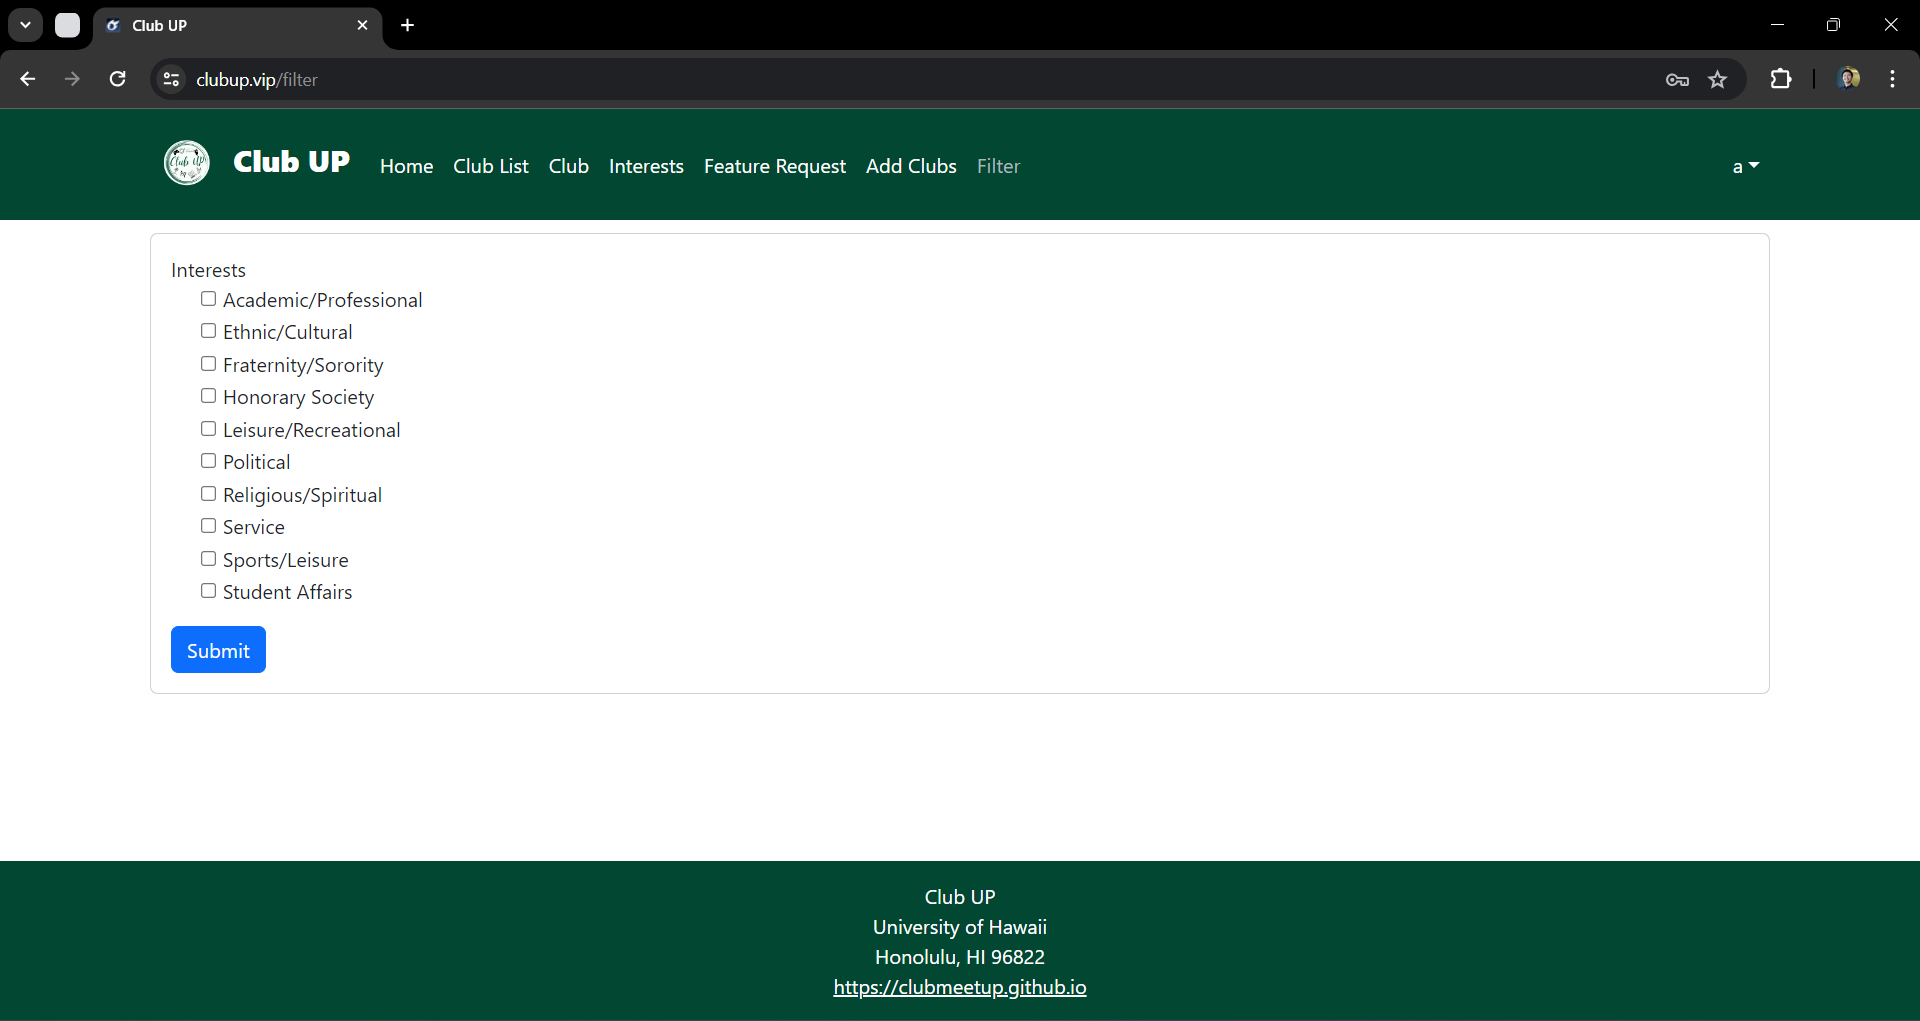Open the tab search dropdown arrow

pyautogui.click(x=26, y=25)
